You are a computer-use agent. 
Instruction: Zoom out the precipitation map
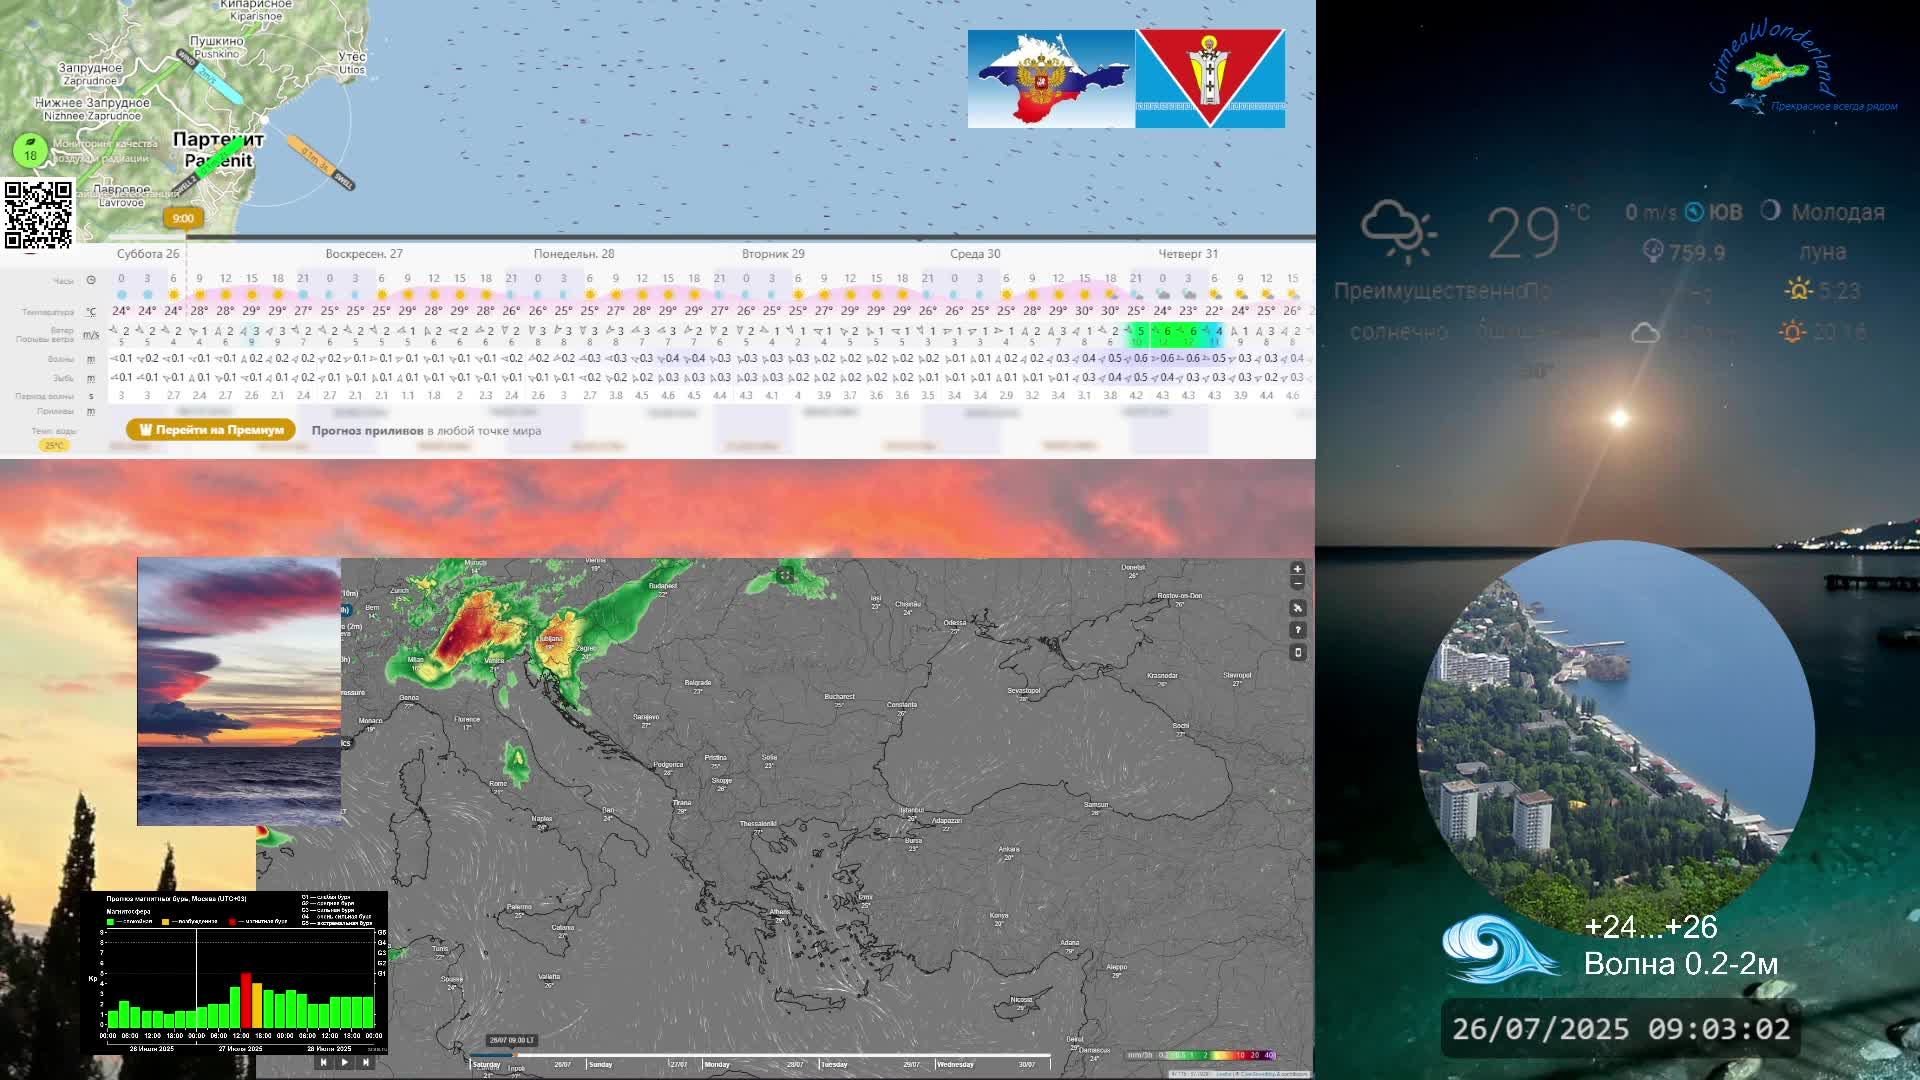point(1297,583)
